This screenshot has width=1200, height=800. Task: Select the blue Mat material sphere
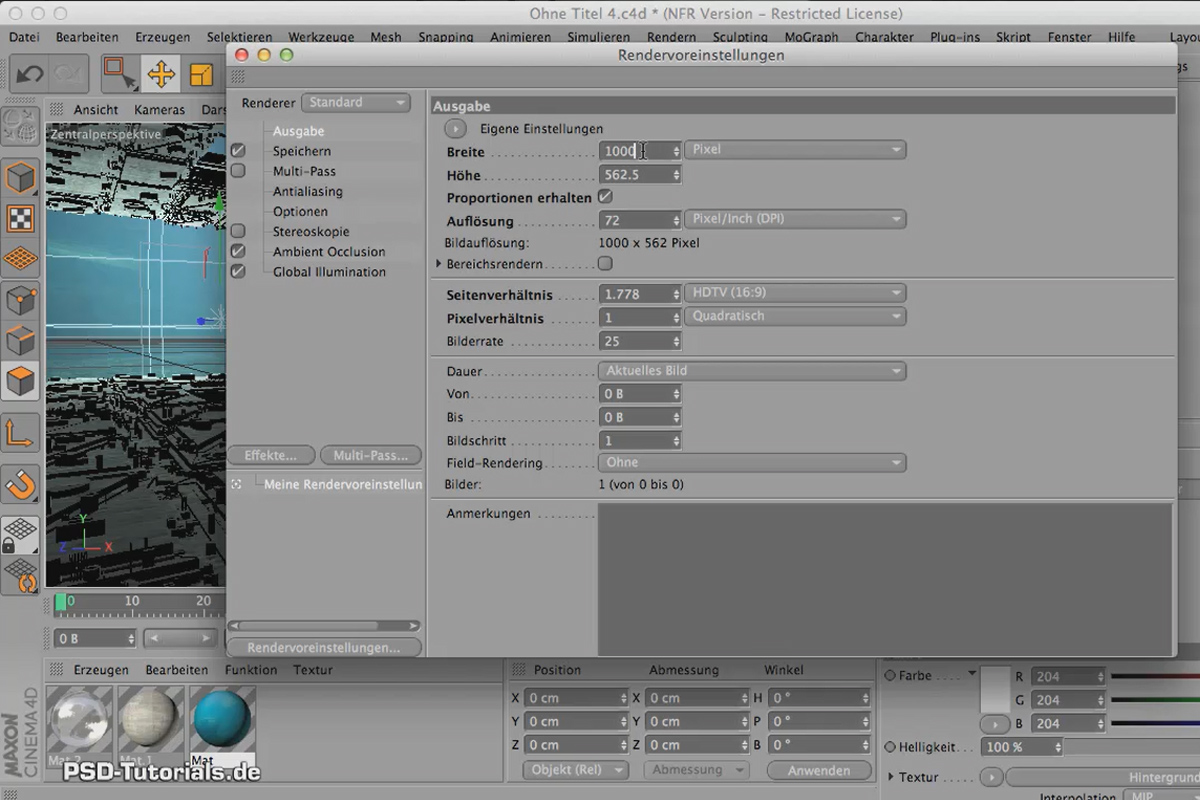point(223,721)
